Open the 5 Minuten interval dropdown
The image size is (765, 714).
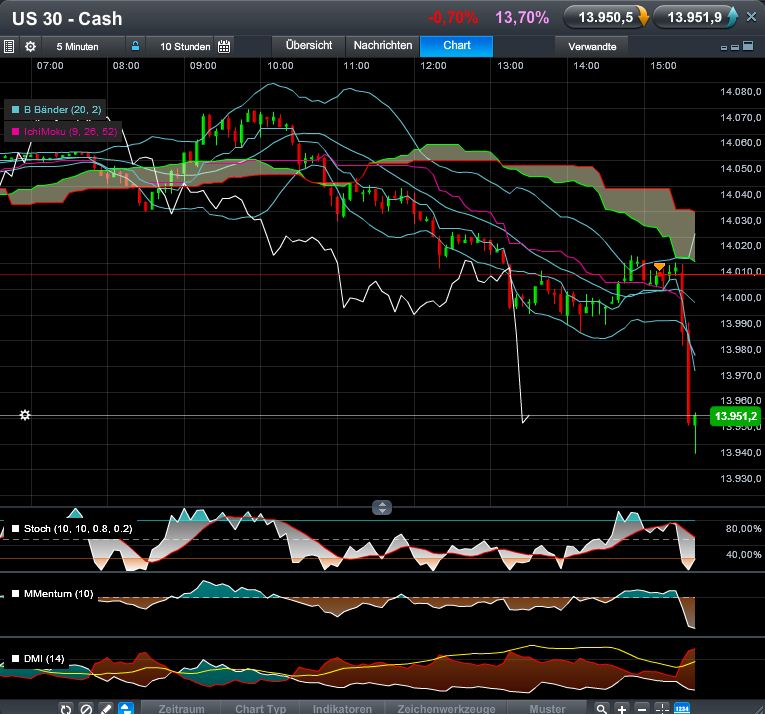78,47
